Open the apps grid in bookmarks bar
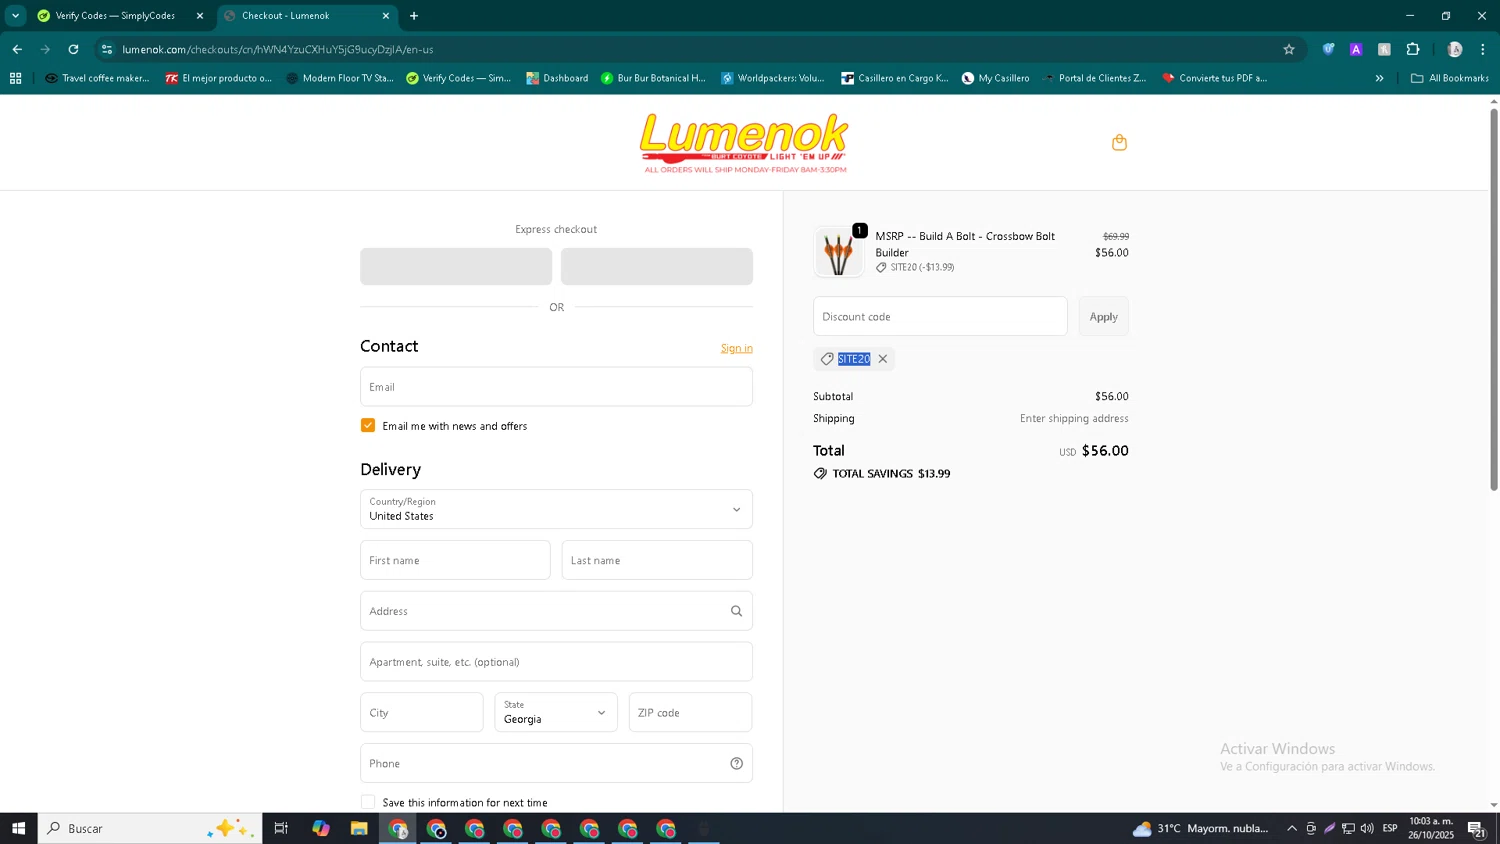This screenshot has height=844, width=1500. [15, 78]
